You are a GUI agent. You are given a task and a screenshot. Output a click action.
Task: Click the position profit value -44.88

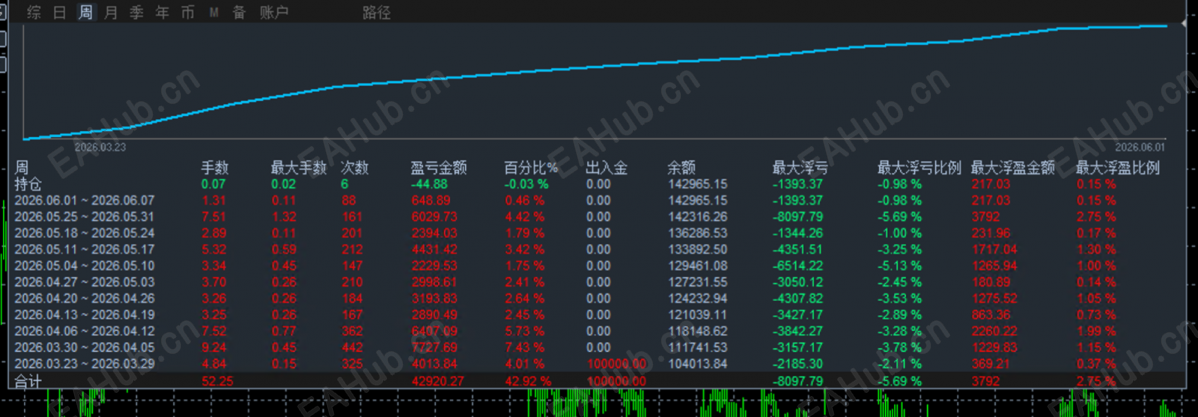pos(429,184)
